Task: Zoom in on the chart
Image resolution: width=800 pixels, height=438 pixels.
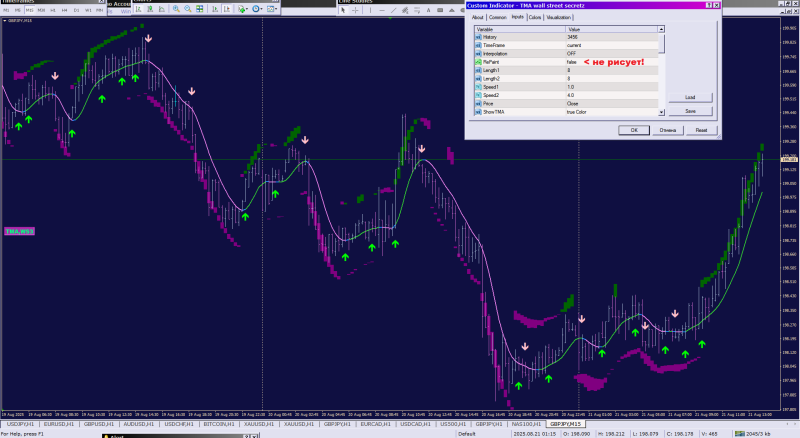Action: click(x=176, y=9)
